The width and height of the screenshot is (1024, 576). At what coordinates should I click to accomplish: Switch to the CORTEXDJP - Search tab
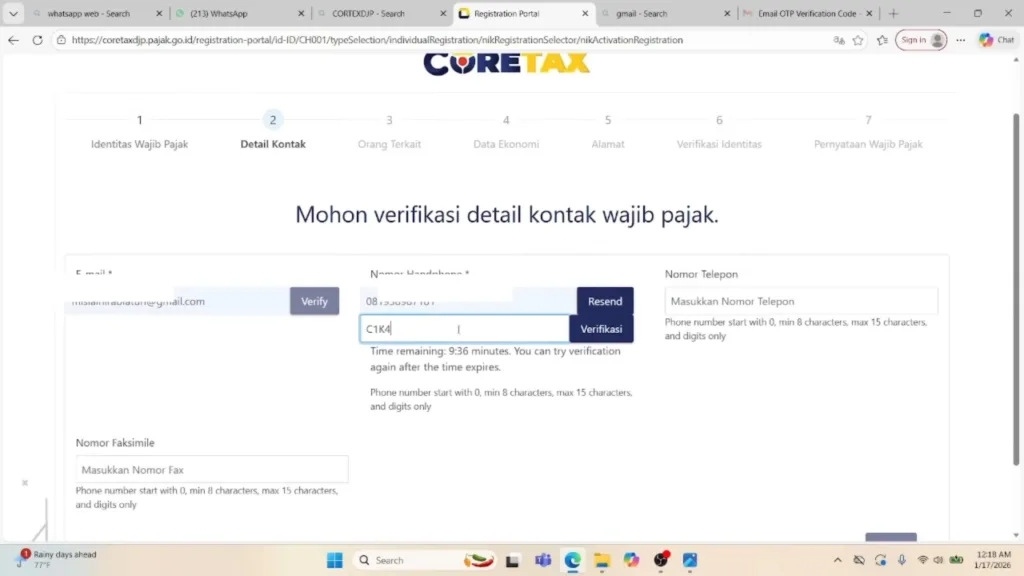368,13
